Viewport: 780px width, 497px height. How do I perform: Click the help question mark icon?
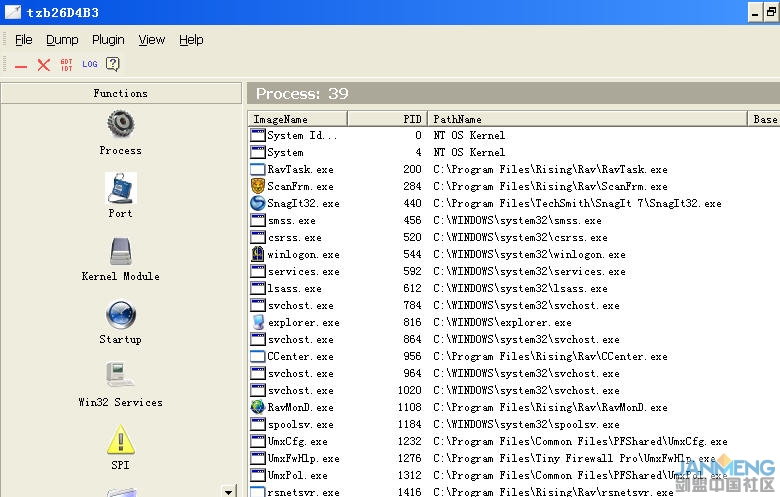[113, 65]
